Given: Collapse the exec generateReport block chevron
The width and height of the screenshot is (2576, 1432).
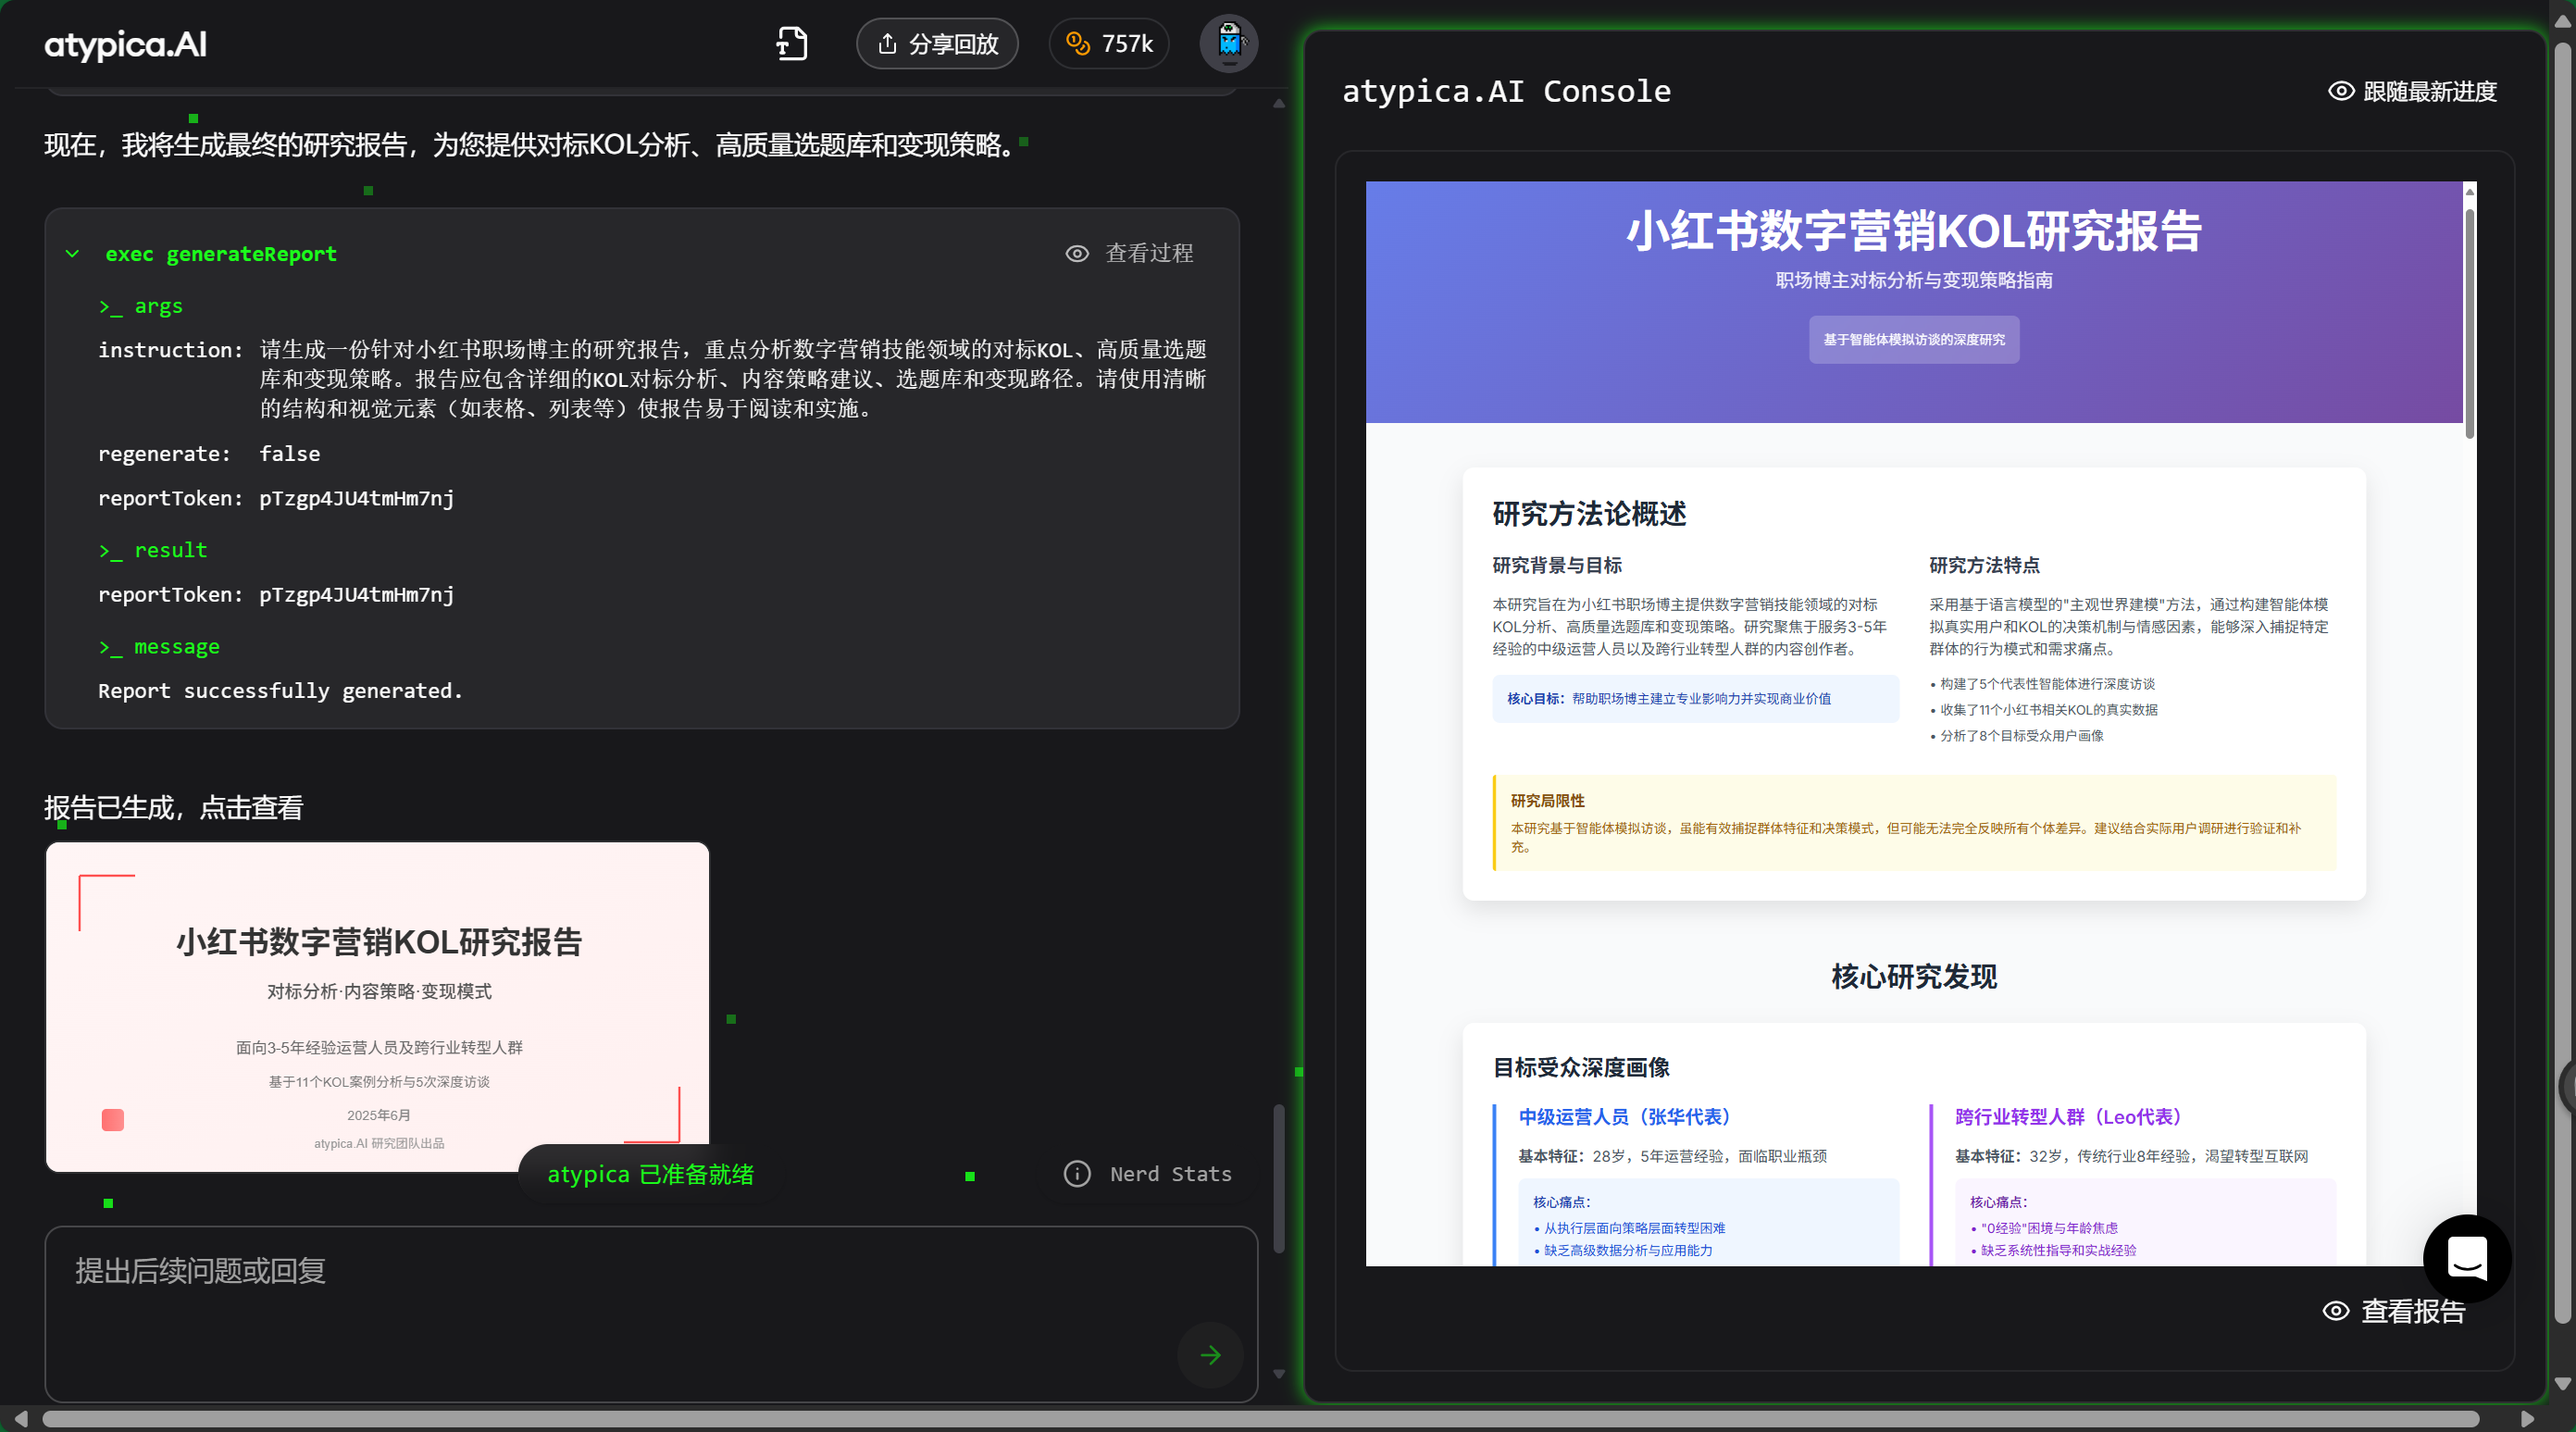Looking at the screenshot, I should (72, 254).
